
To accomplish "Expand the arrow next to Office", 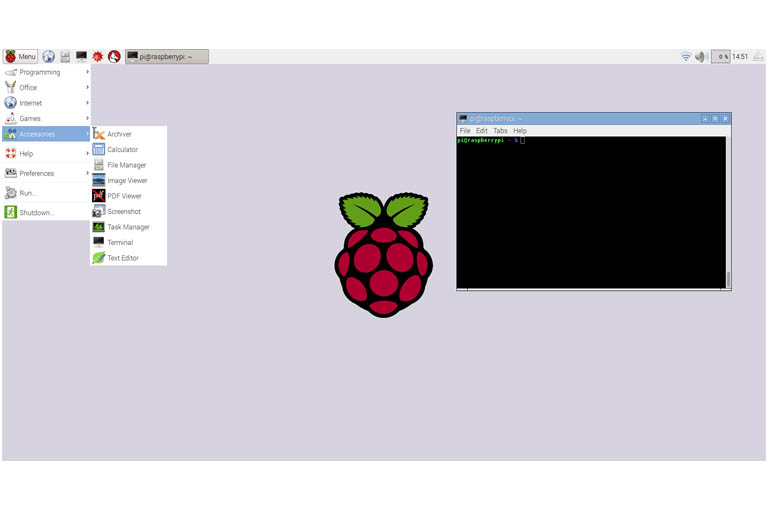I will click(x=87, y=87).
